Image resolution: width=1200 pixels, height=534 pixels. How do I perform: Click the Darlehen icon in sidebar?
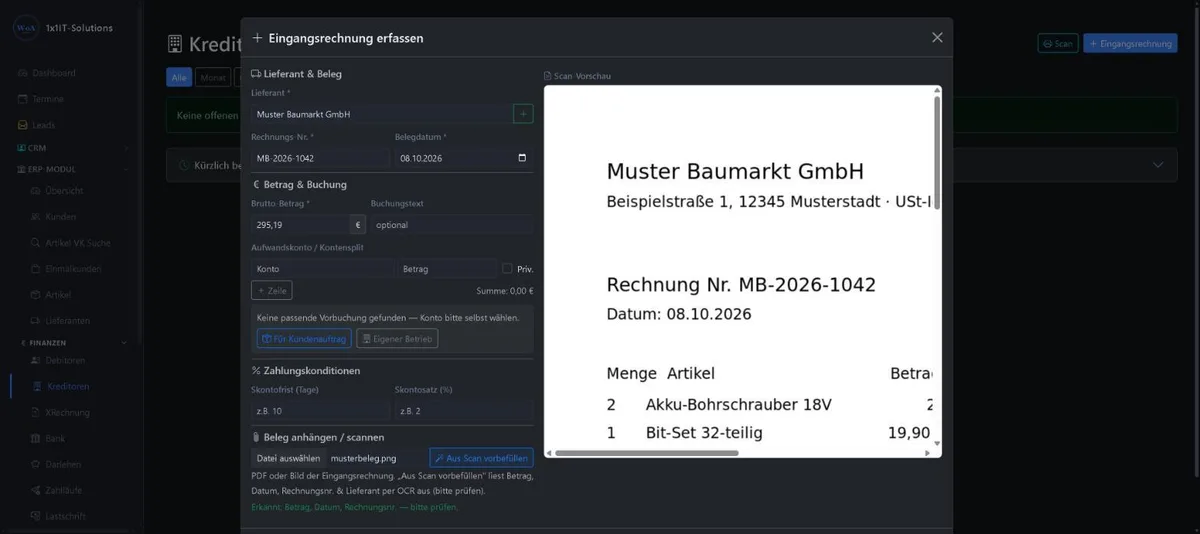[35, 464]
